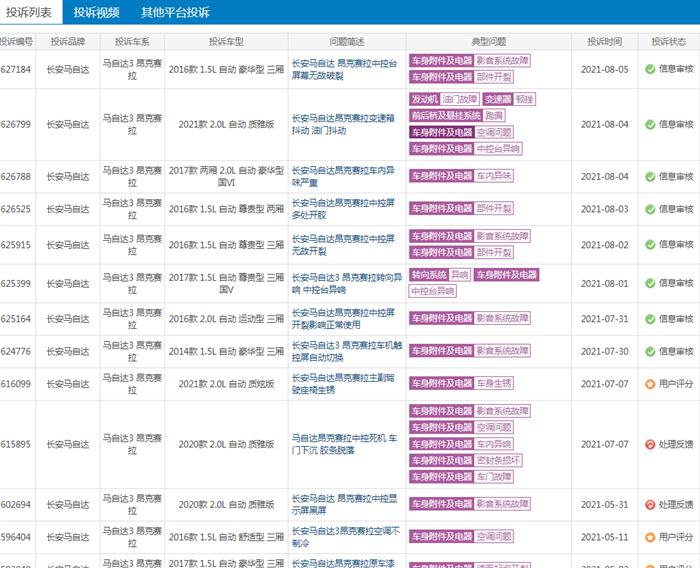Open the 投诉视频 tab
Viewport: 700px width, 568px height.
[96, 13]
